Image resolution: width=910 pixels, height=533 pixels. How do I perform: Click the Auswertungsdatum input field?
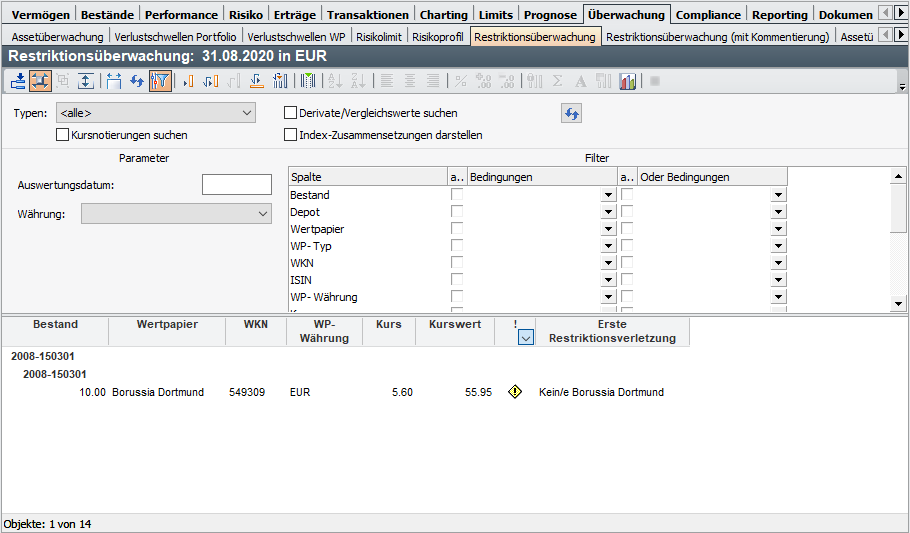236,185
